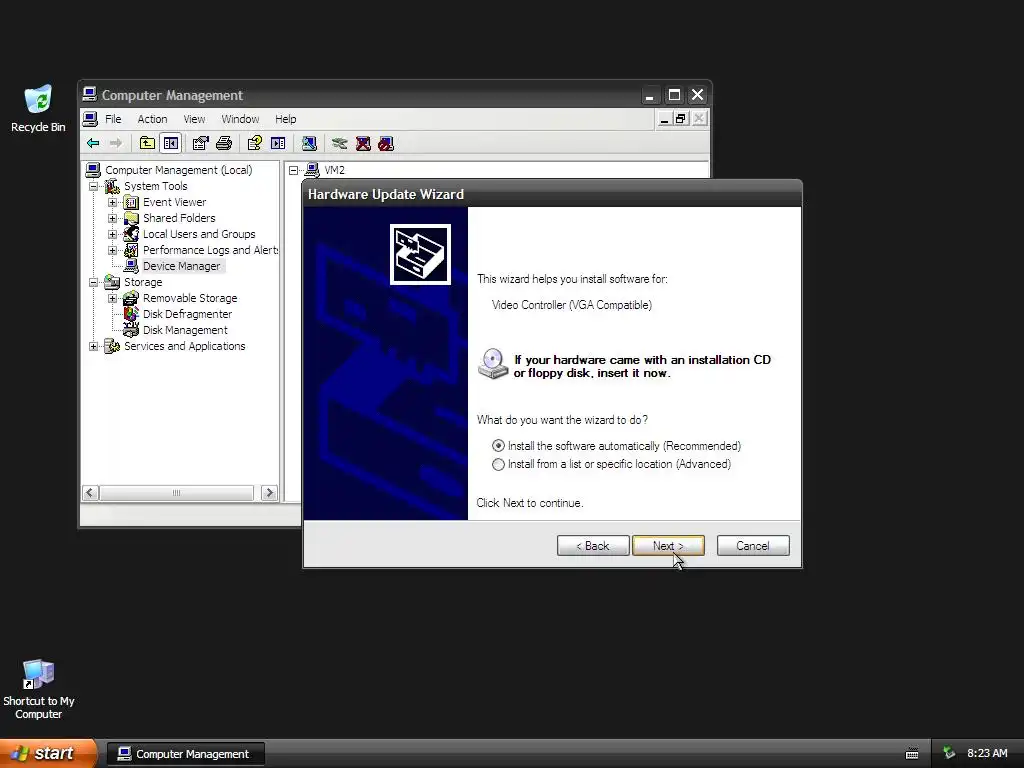Collapse the System Tools tree node
Viewport: 1024px width, 768px height.
[94, 186]
